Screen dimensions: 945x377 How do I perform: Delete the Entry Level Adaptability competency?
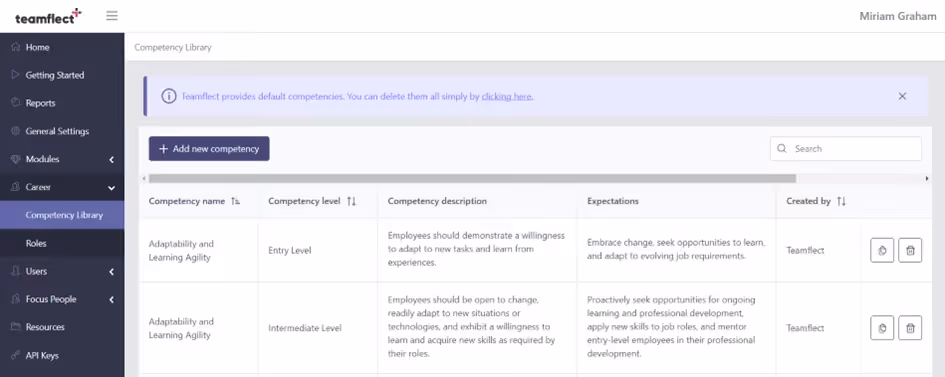point(910,251)
